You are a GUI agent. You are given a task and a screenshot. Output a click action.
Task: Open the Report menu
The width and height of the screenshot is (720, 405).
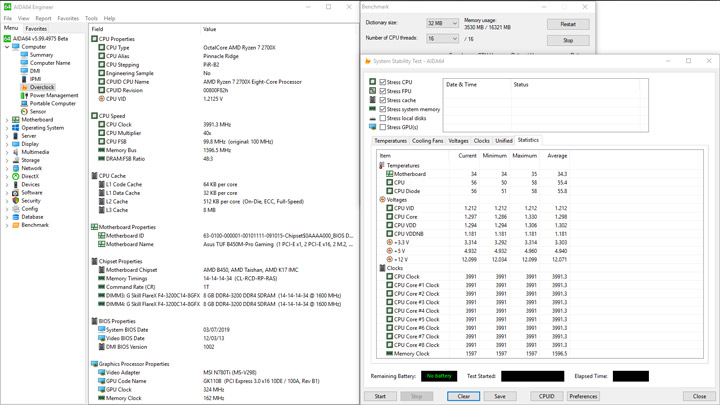click(x=43, y=18)
